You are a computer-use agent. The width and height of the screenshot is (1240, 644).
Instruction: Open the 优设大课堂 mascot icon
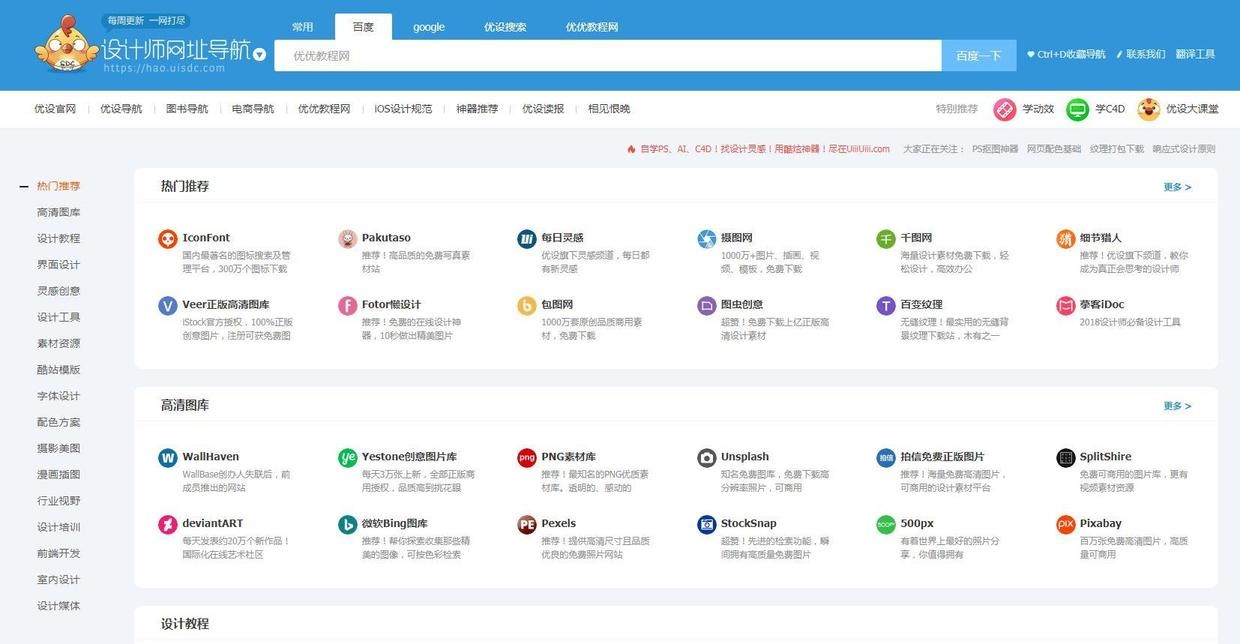[1149, 110]
